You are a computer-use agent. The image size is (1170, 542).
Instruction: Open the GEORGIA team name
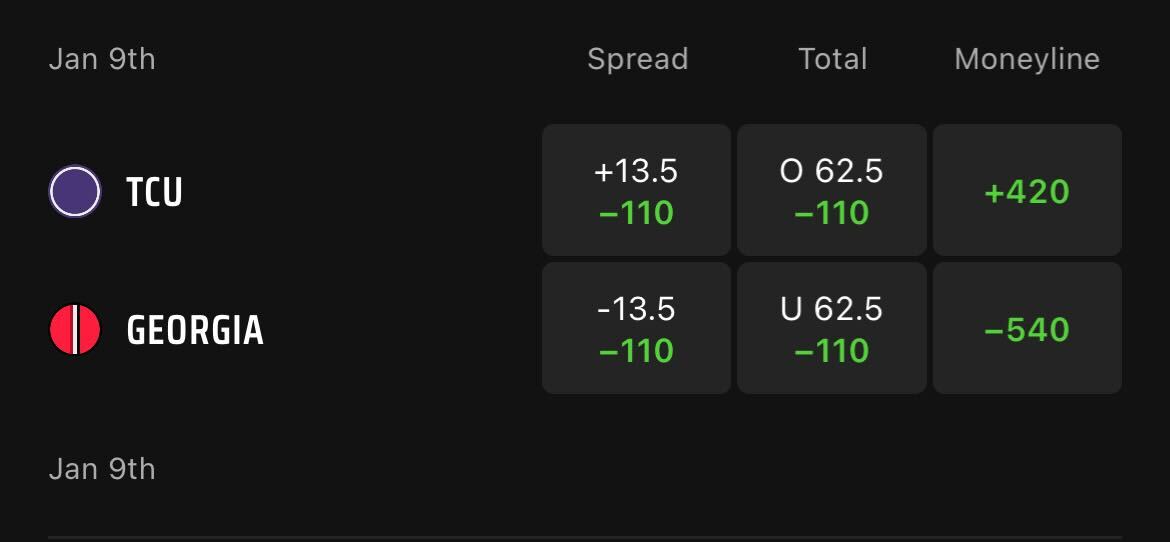point(195,330)
